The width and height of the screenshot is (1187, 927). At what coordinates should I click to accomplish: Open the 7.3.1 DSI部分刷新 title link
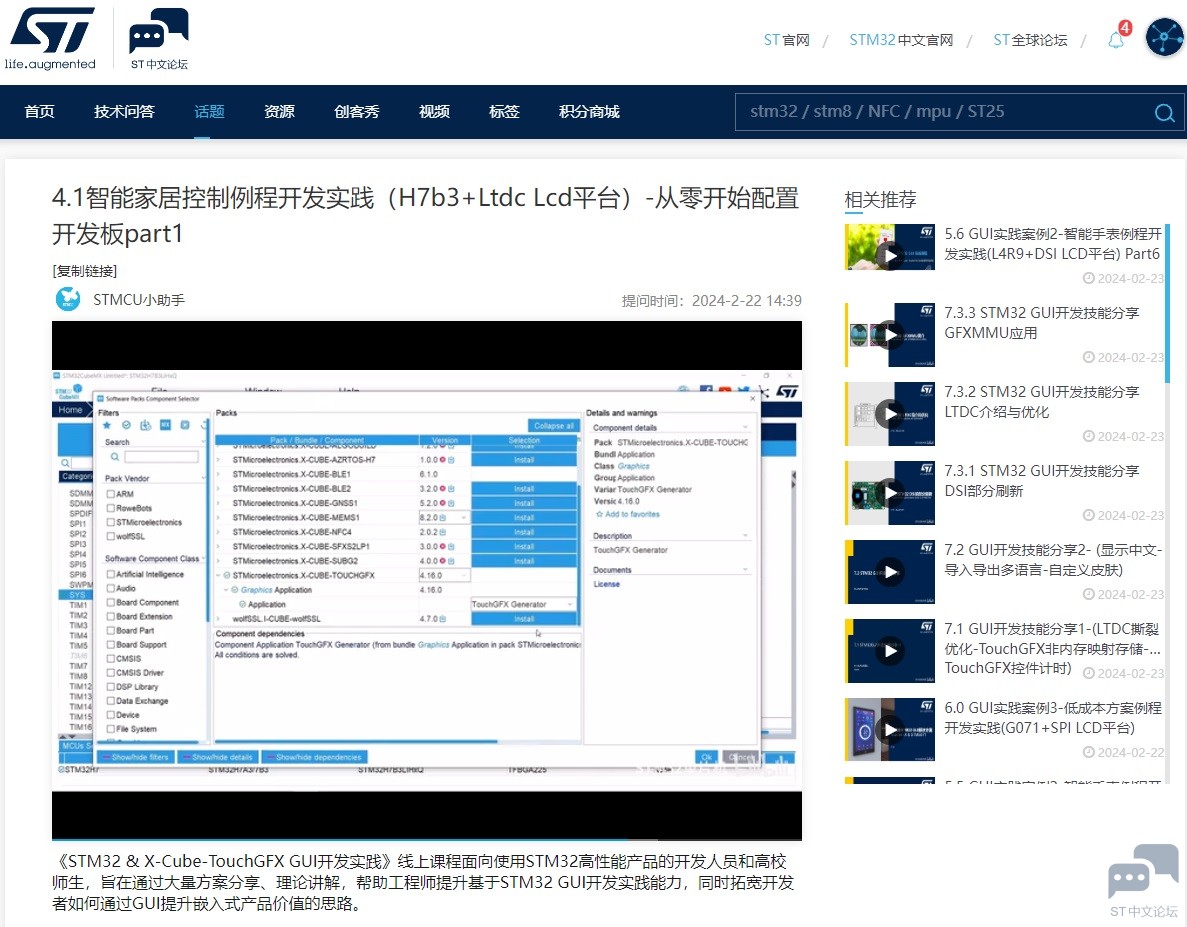(x=1042, y=481)
